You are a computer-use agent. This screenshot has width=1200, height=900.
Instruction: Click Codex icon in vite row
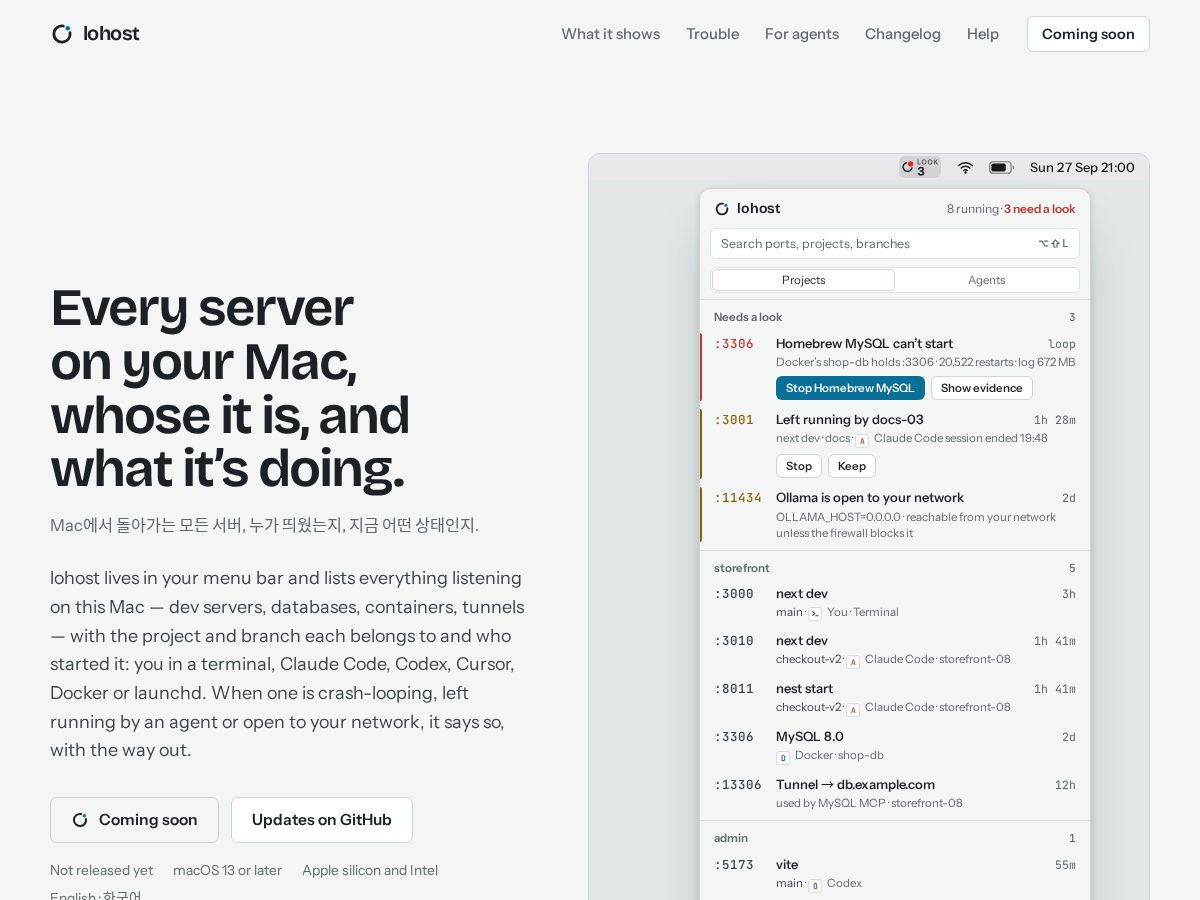coord(815,885)
